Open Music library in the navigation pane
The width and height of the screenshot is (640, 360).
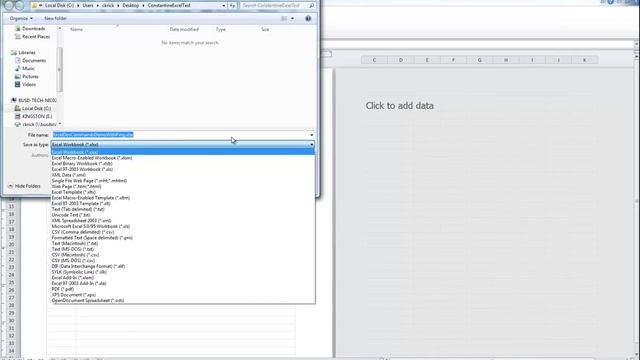(28, 69)
